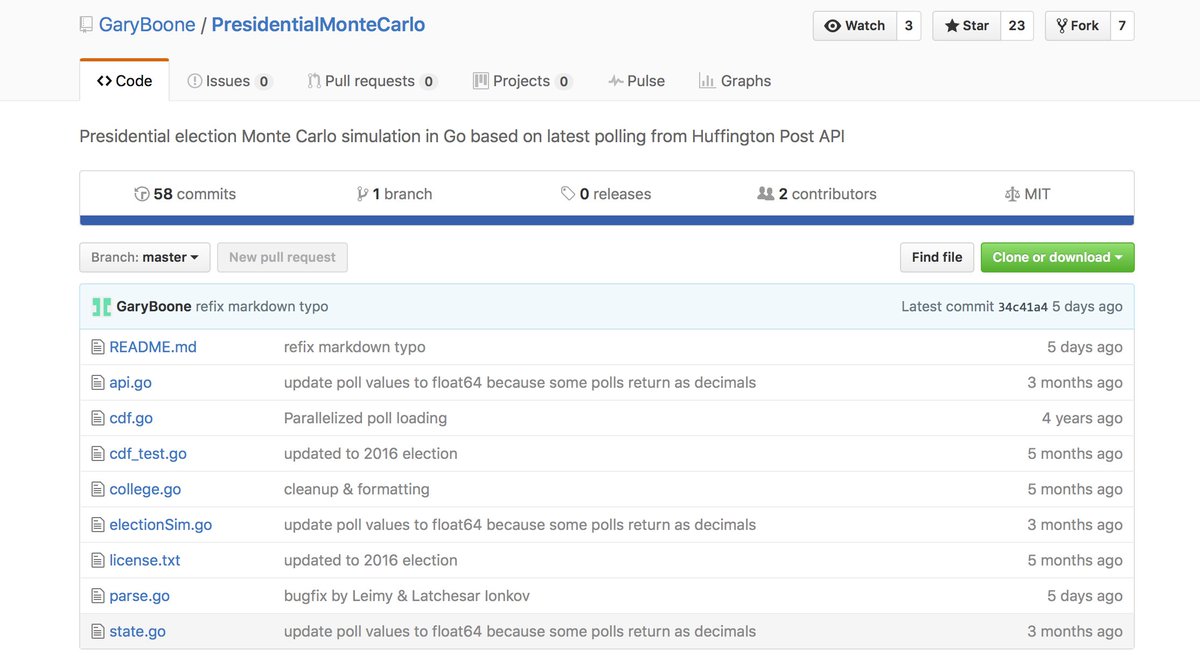Click the file icon next to parse.go
The image size is (1200, 656).
tap(98, 596)
